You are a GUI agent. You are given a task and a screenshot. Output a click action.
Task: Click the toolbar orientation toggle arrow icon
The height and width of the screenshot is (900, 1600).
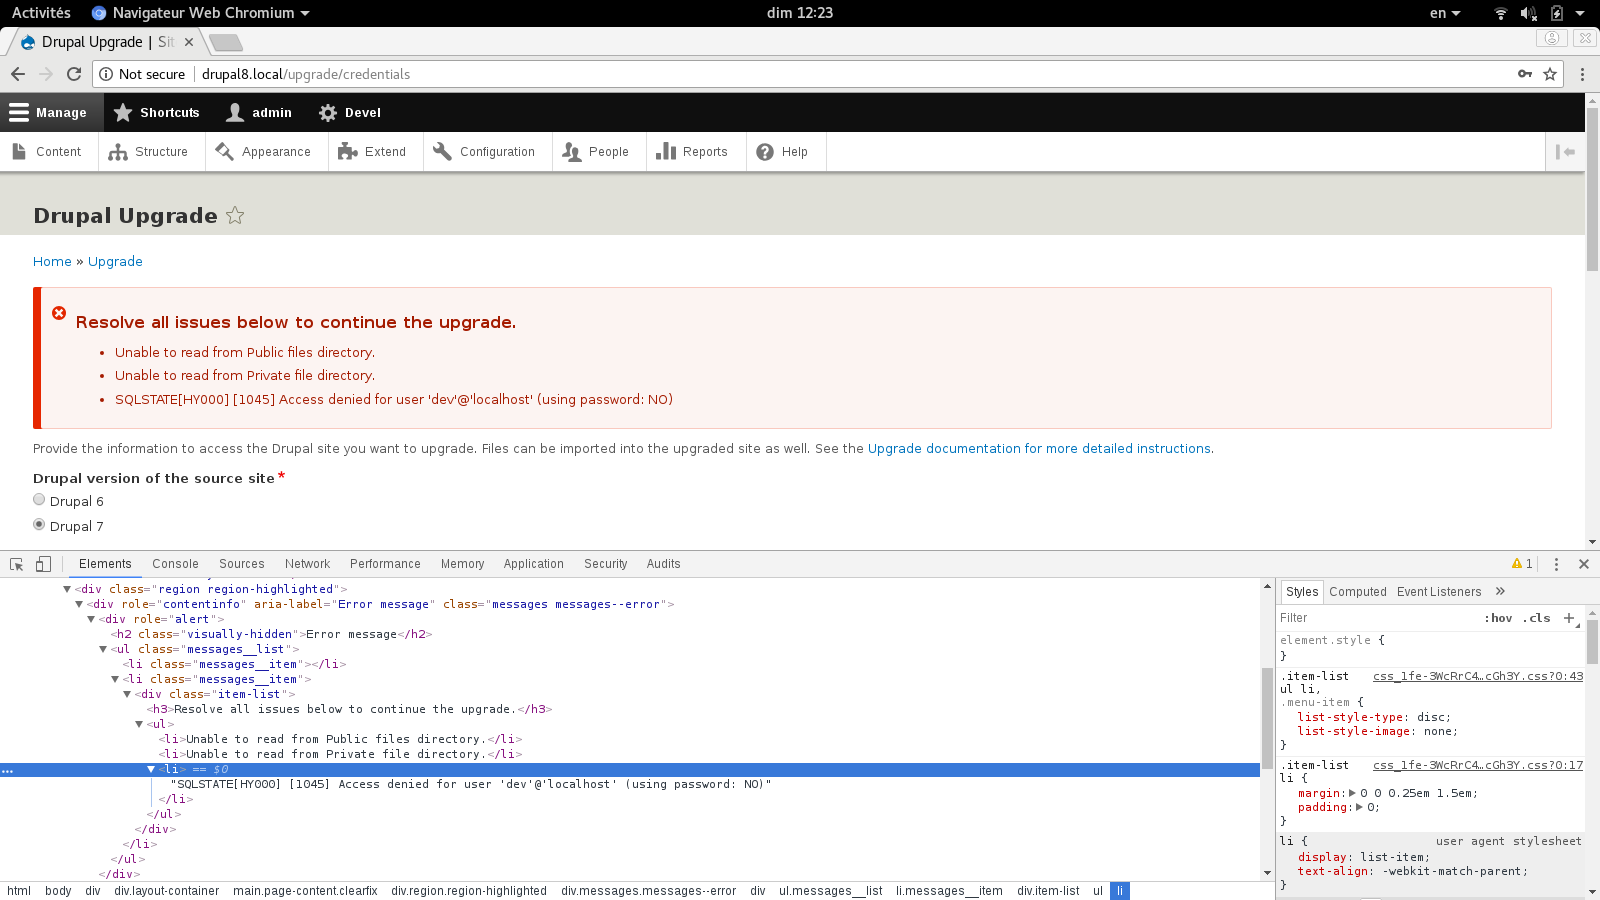[x=1565, y=152]
